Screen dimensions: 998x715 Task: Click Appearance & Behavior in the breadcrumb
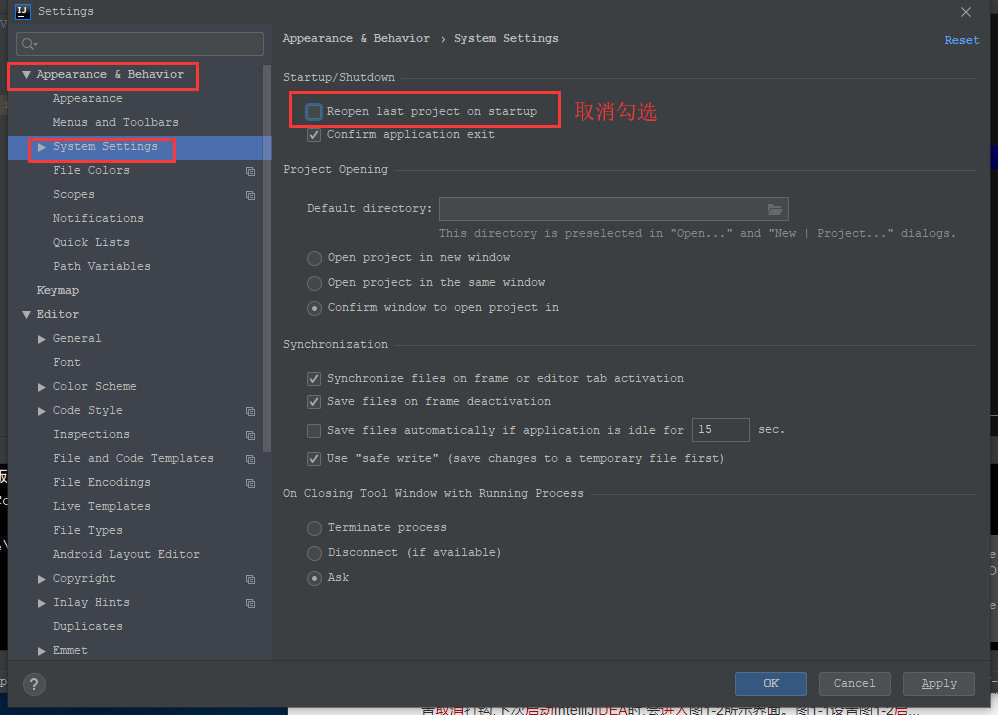(x=356, y=38)
